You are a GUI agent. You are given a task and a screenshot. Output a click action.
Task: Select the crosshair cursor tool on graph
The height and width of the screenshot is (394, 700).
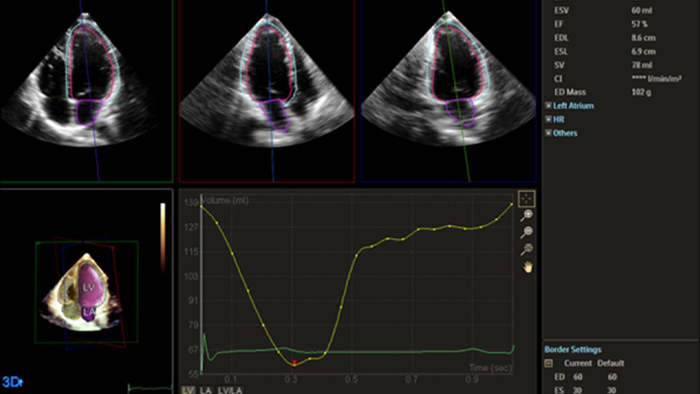(527, 199)
